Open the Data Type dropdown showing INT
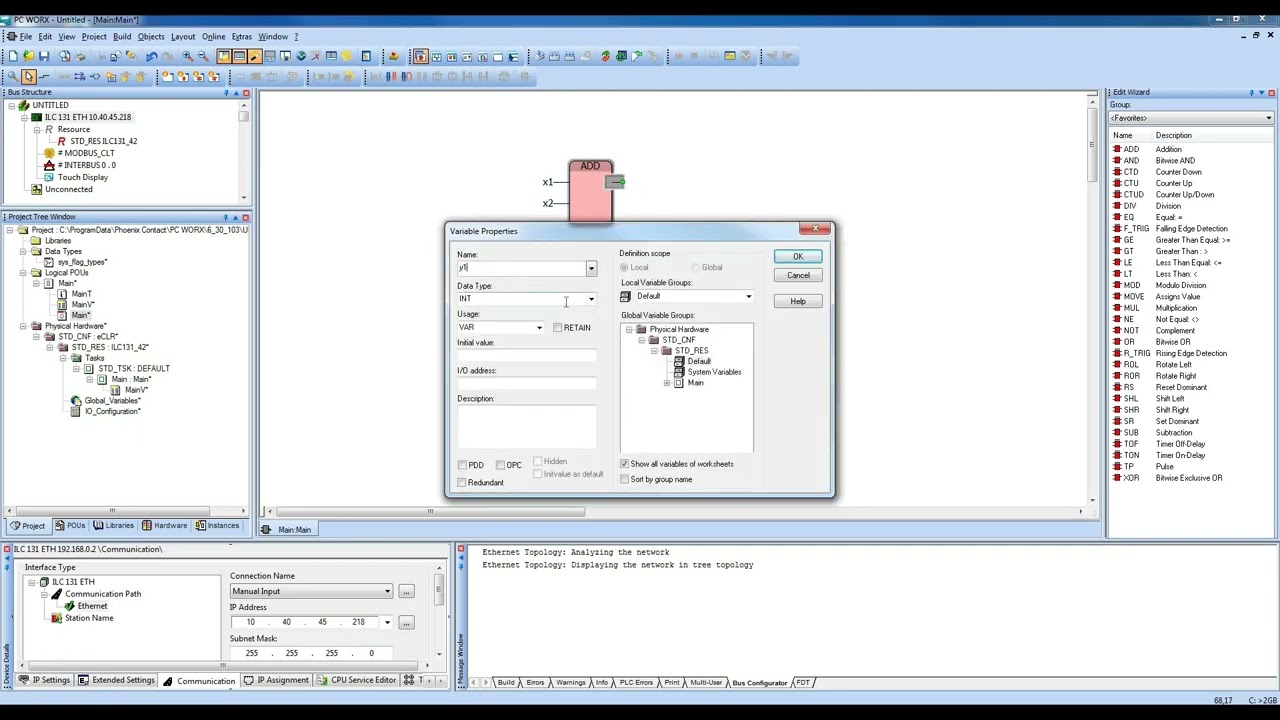The height and width of the screenshot is (720, 1280). click(x=591, y=299)
